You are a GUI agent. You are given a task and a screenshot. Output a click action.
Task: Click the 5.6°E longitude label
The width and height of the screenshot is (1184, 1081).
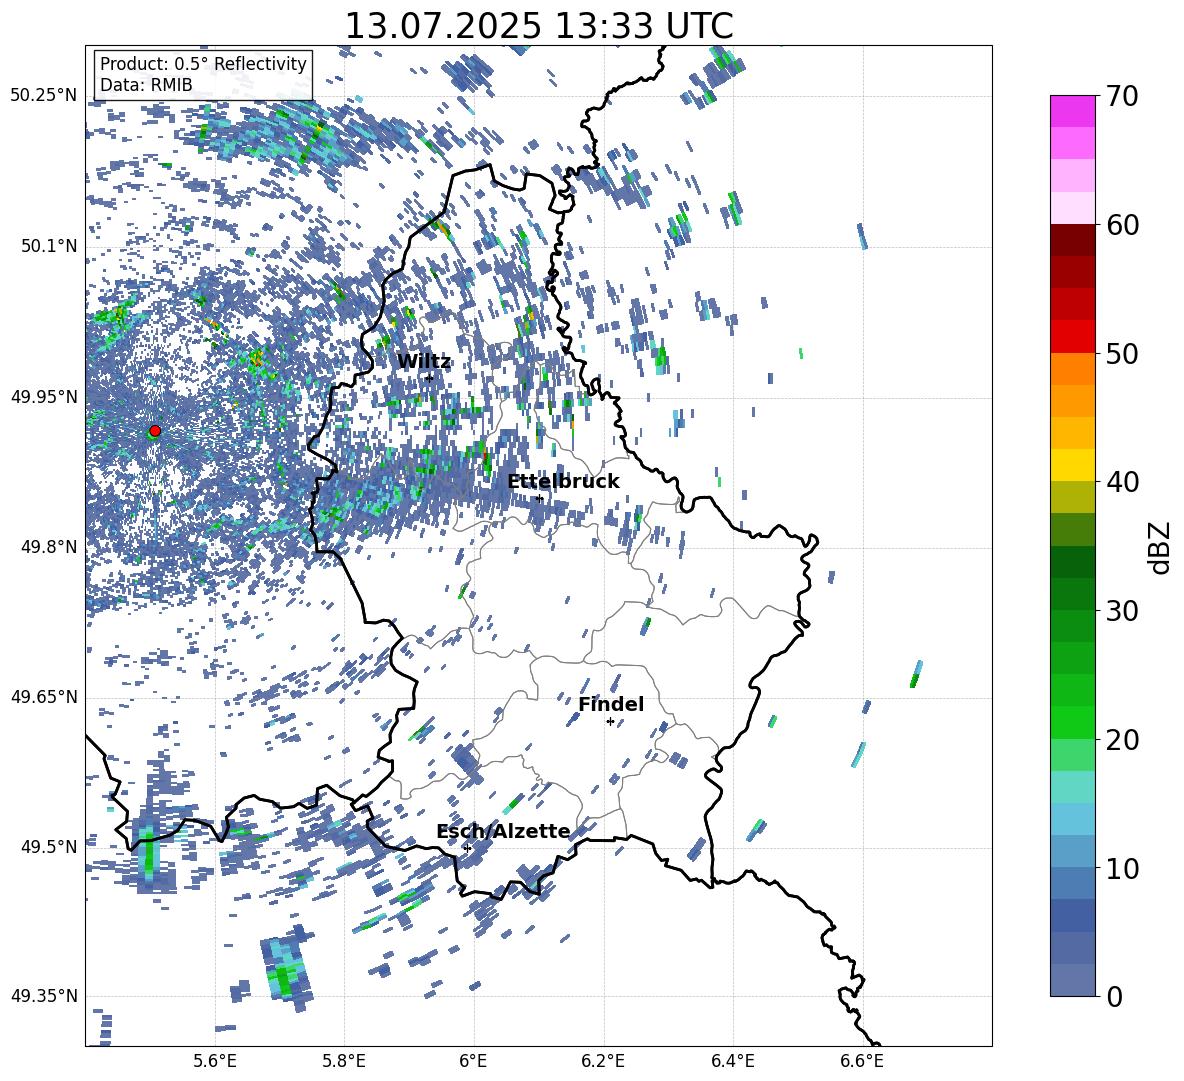pyautogui.click(x=215, y=1061)
